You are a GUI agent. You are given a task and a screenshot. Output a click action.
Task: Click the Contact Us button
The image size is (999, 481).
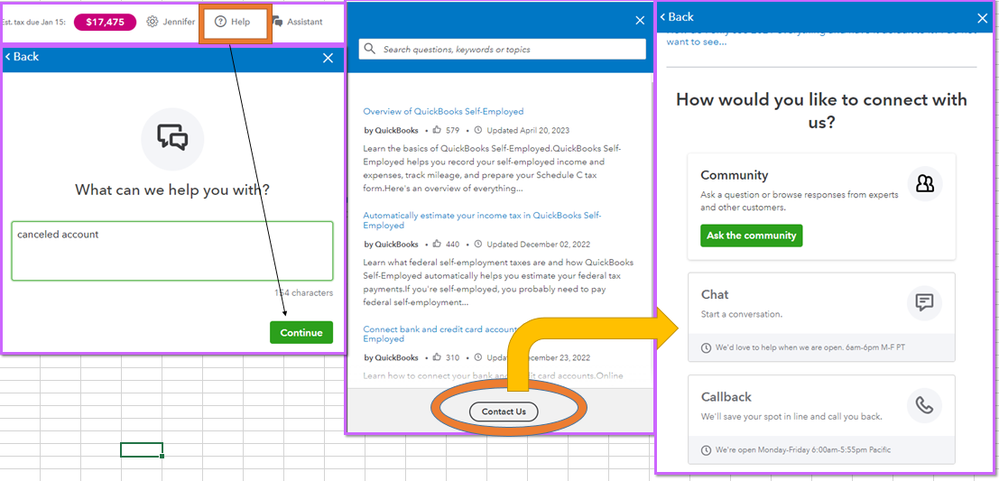pyautogui.click(x=504, y=412)
